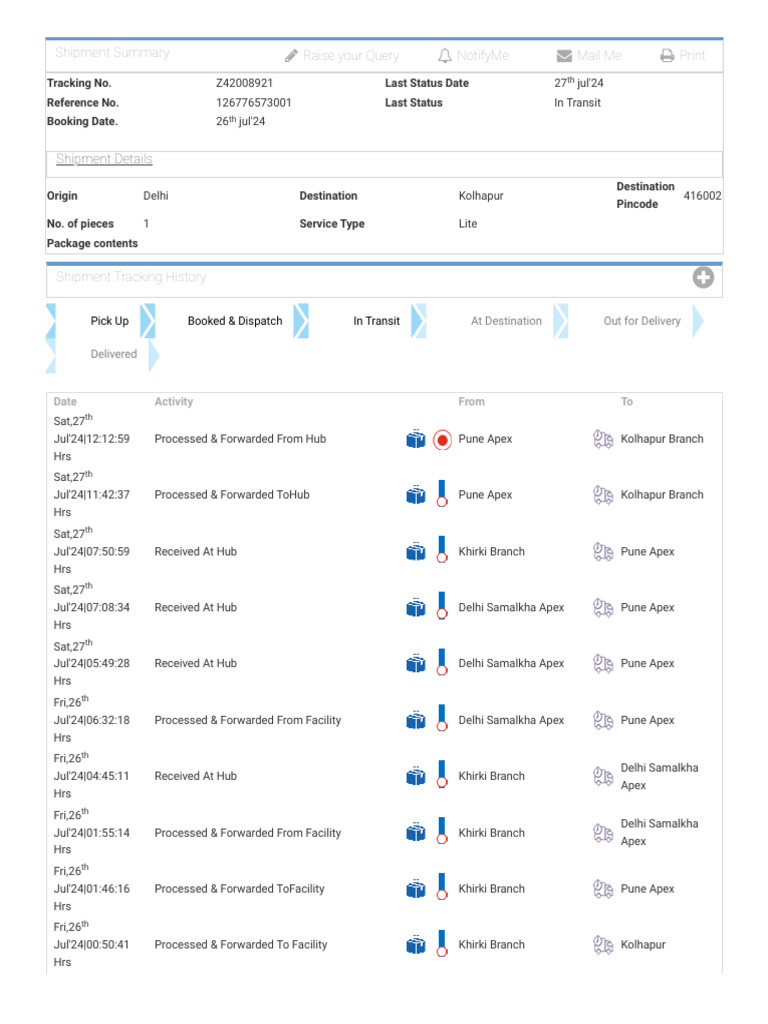768x1024 pixels.
Task: Collapse the Shipment Summary header
Action: click(112, 53)
